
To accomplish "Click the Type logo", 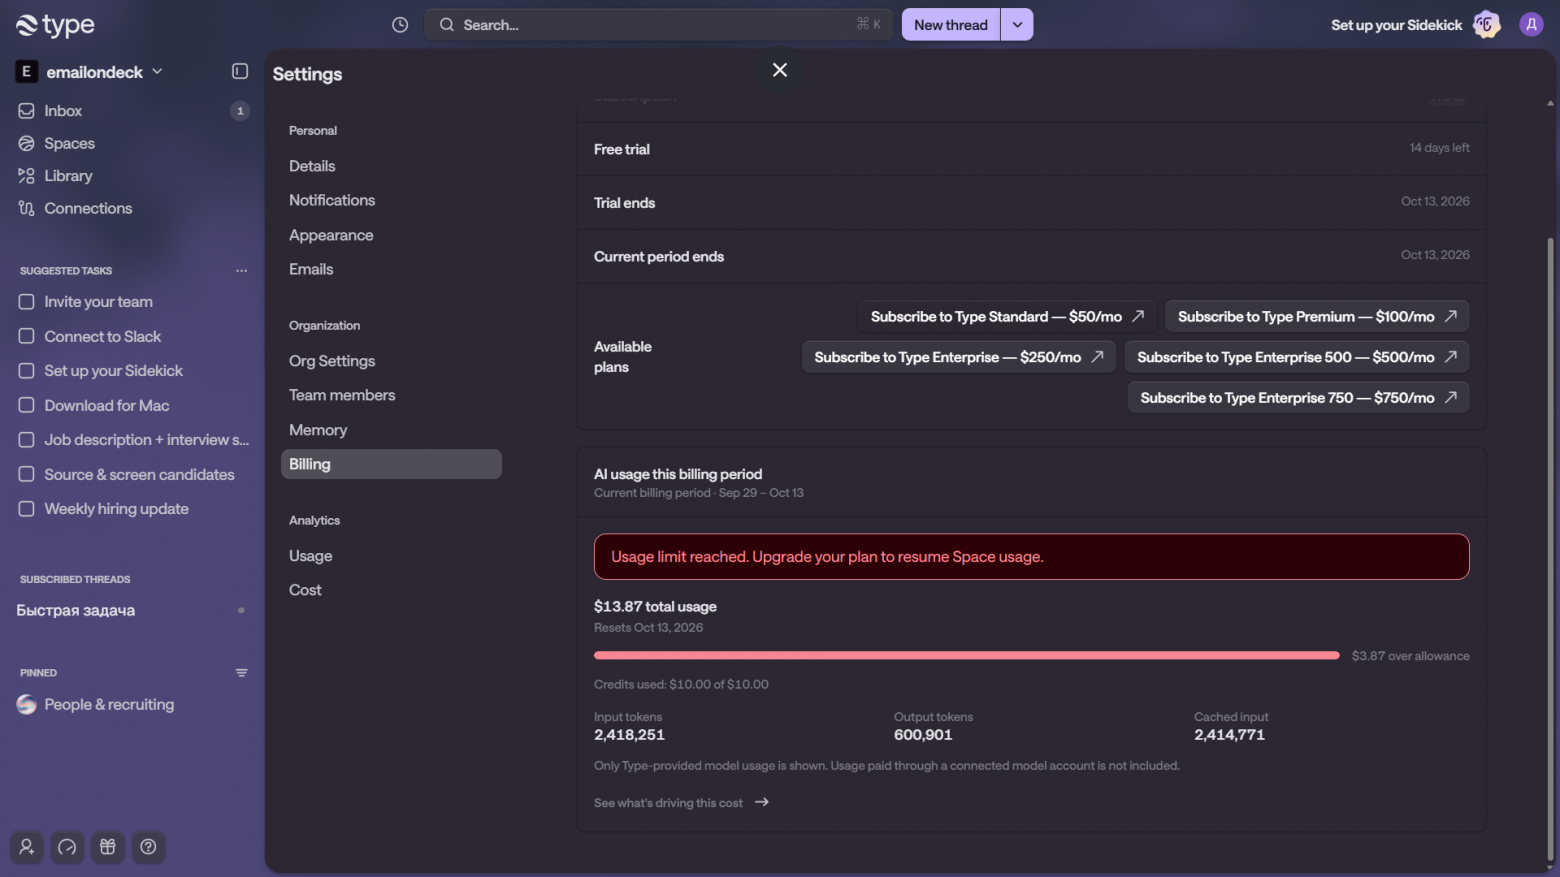I will [56, 26].
